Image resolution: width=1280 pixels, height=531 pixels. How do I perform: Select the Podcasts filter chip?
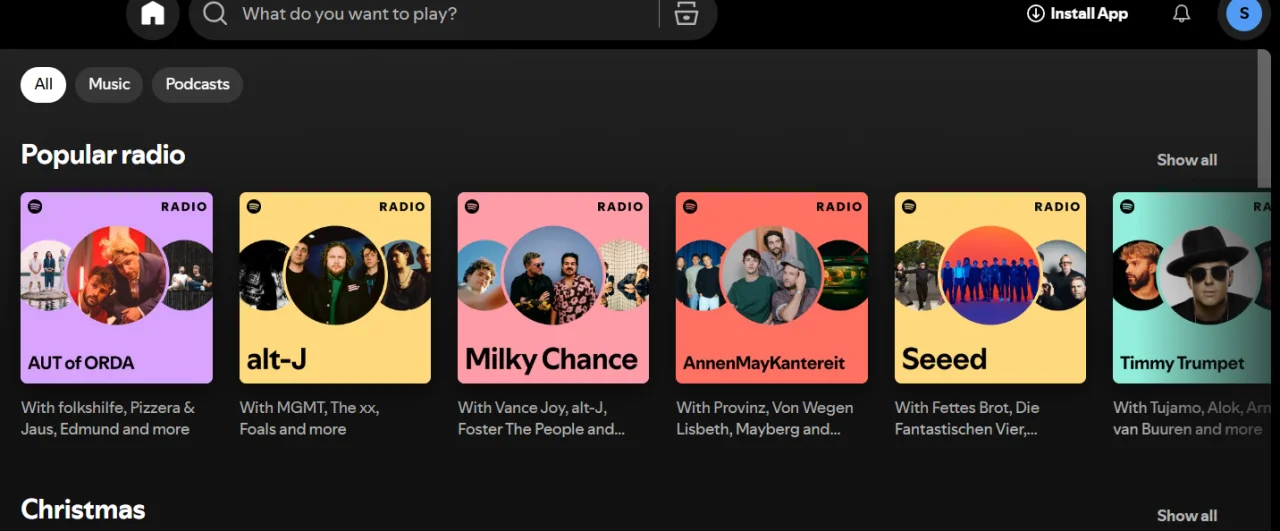[x=197, y=84]
